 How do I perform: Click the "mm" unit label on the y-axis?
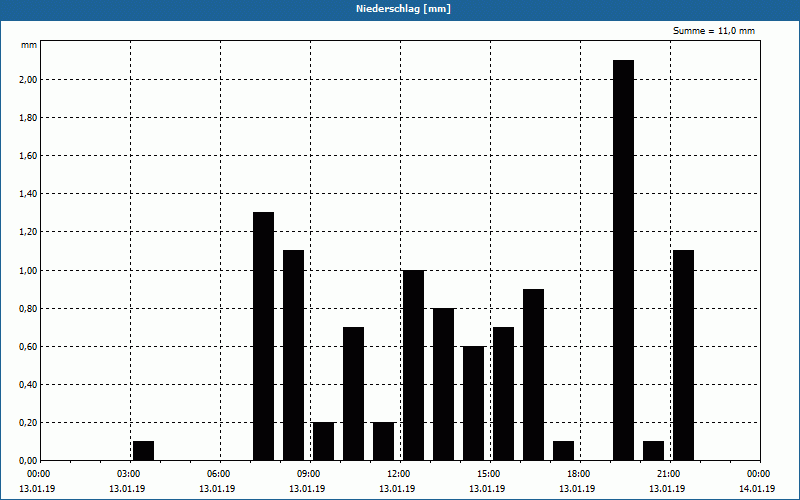pyautogui.click(x=29, y=45)
